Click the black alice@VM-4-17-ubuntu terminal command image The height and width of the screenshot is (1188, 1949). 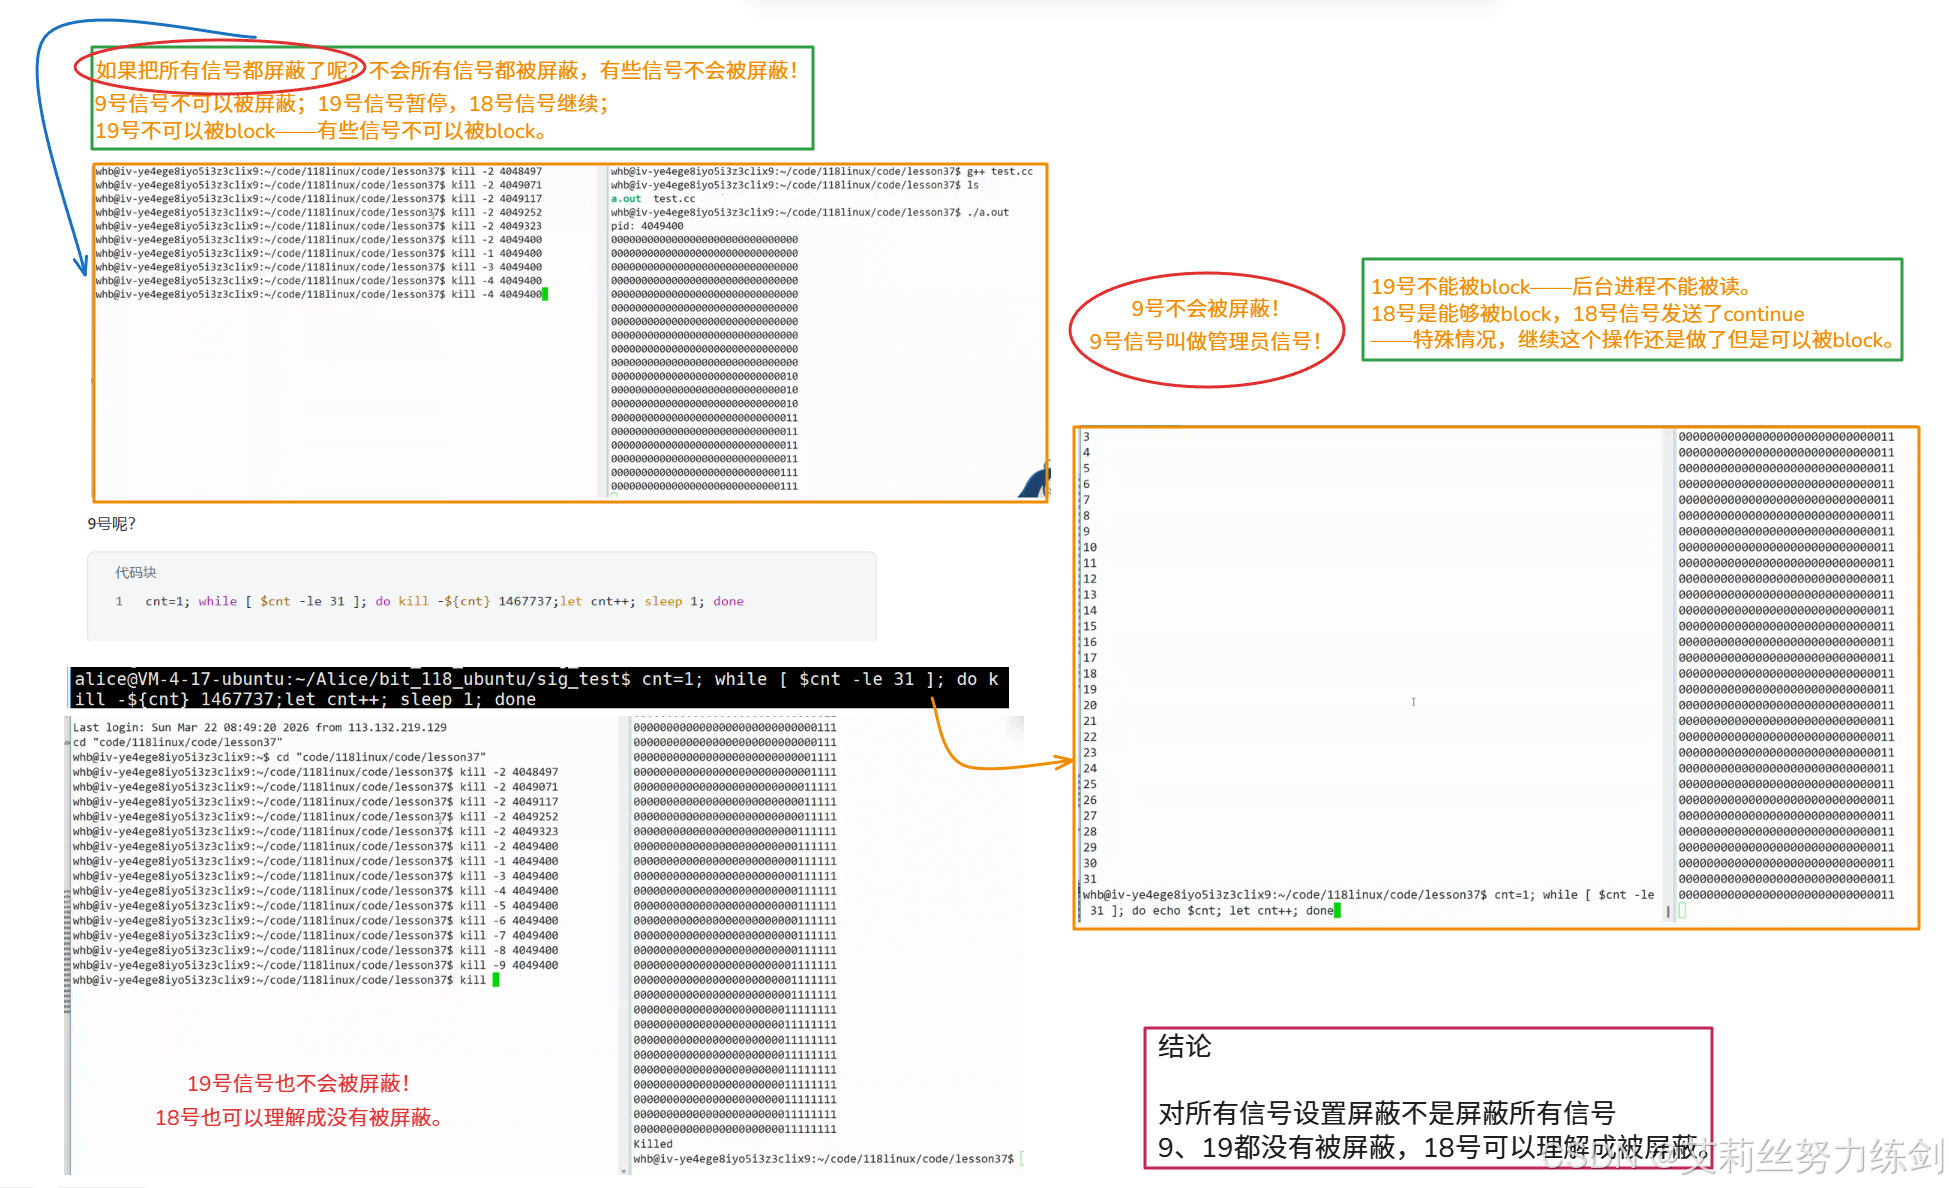point(537,688)
